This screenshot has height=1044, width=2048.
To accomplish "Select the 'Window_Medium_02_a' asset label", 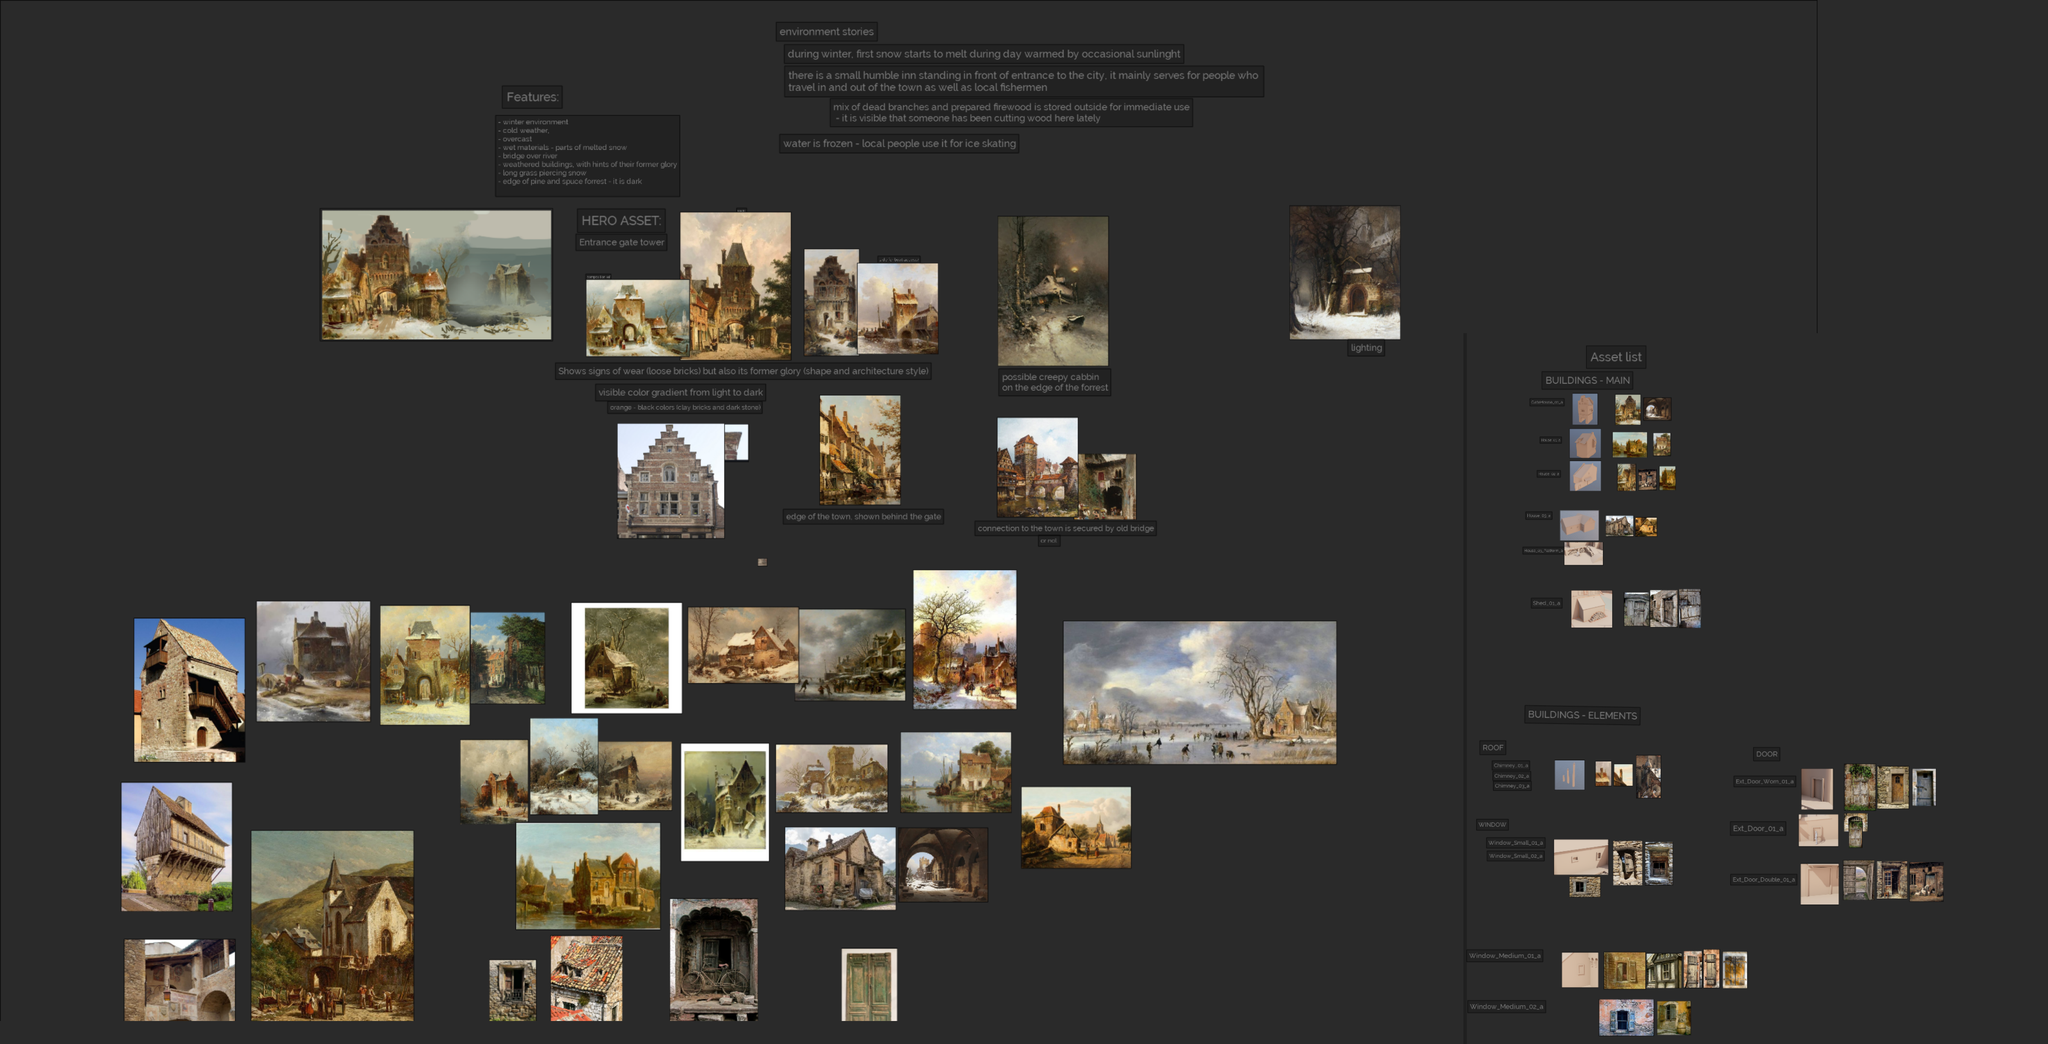I will click(1506, 1006).
